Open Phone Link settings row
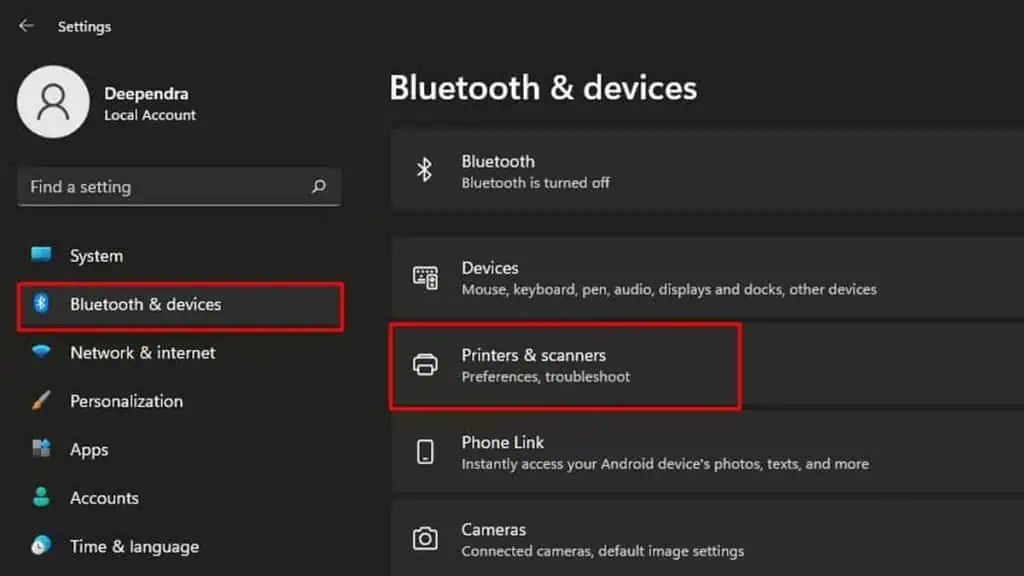This screenshot has width=1024, height=576. [x=707, y=453]
